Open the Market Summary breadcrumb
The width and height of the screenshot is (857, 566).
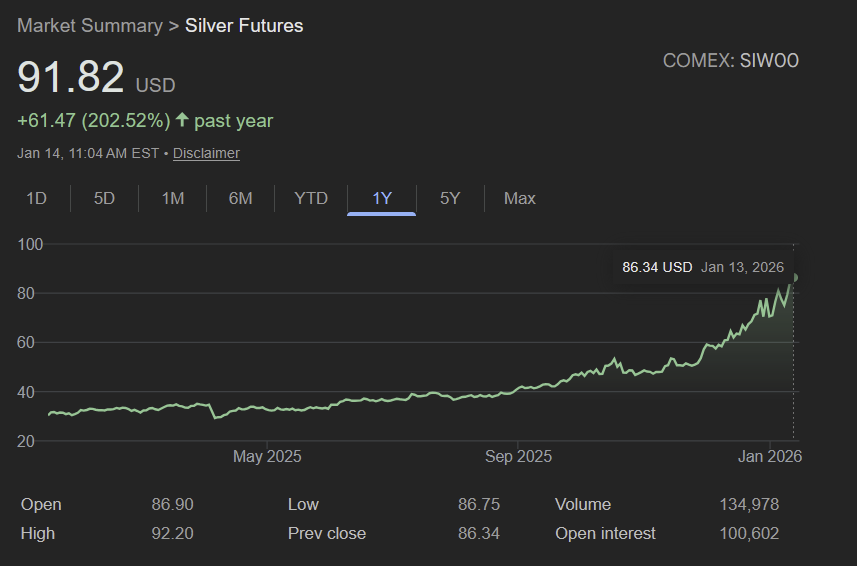tap(89, 26)
